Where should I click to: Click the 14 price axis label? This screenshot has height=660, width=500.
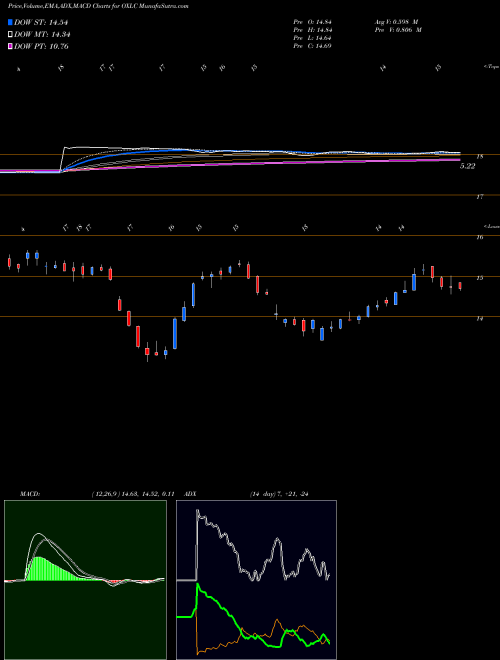(479, 319)
